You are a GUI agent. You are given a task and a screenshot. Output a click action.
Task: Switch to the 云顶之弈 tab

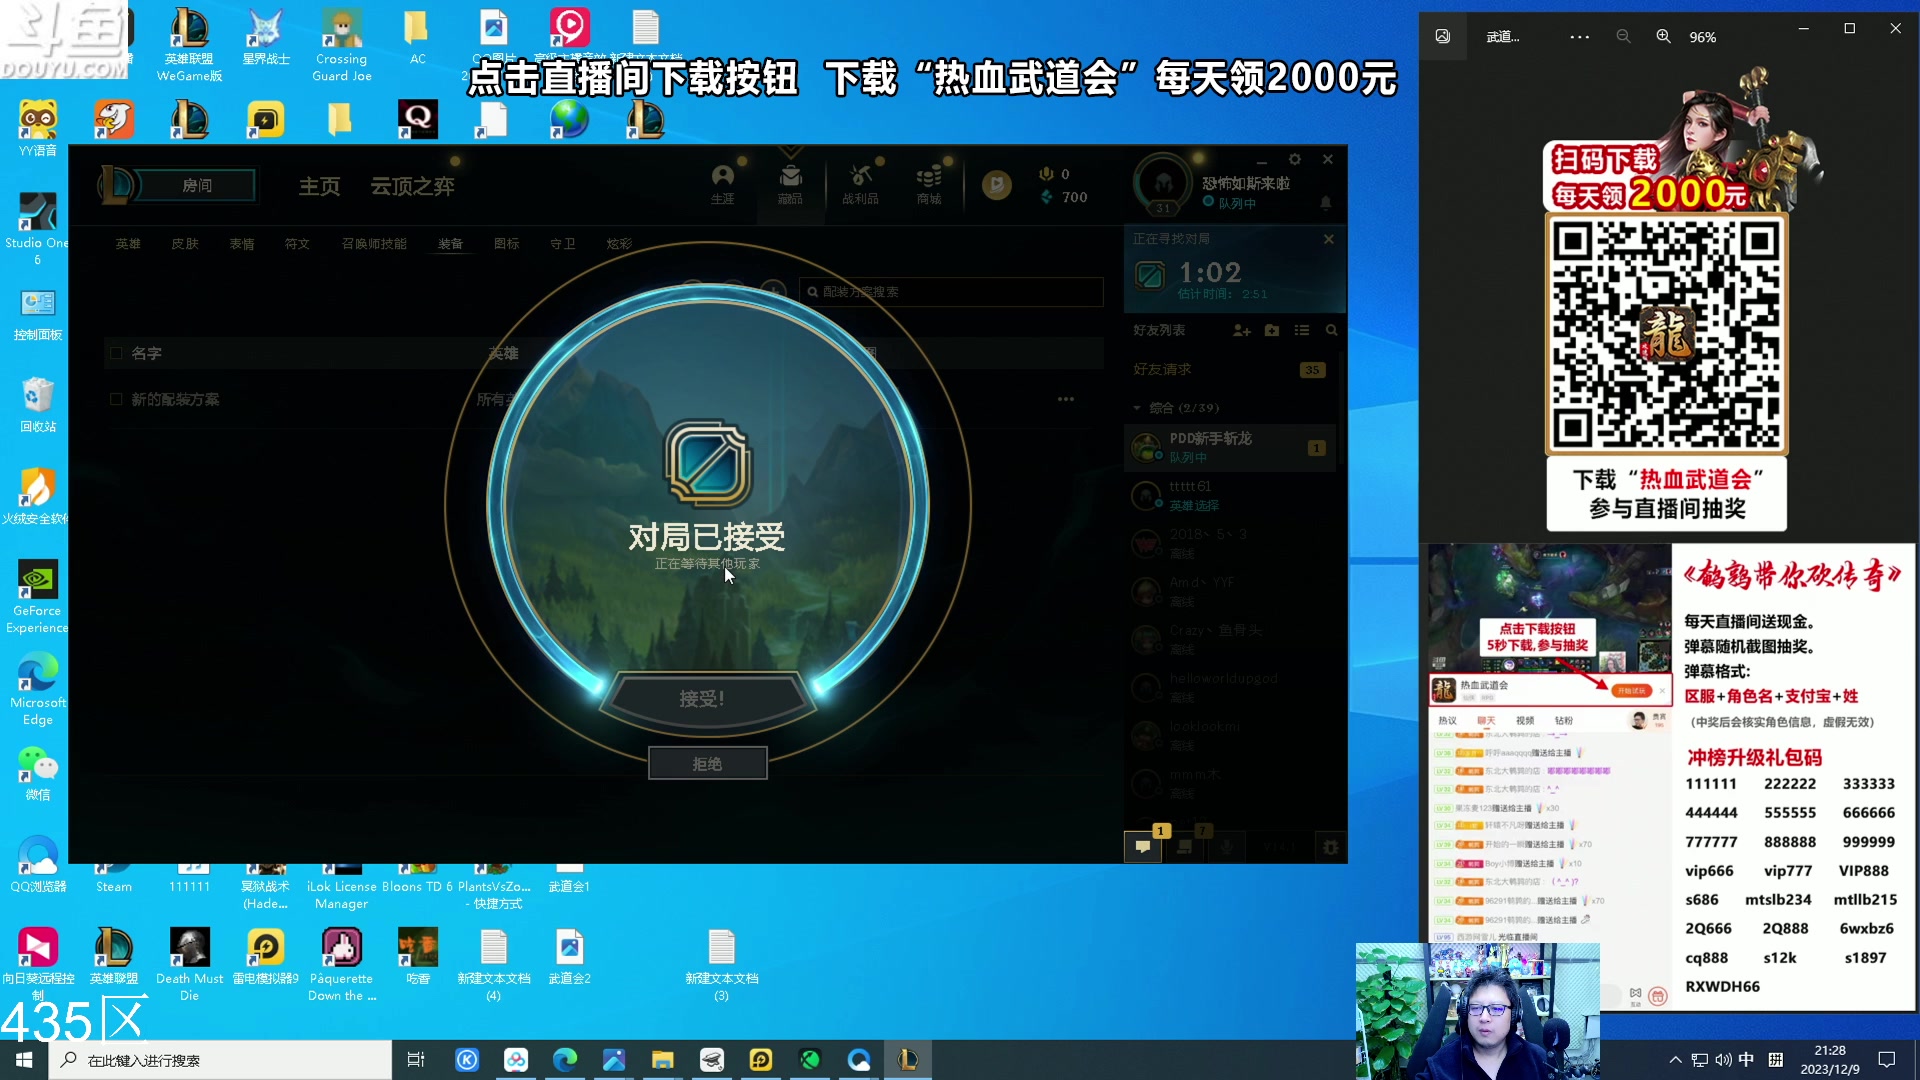(412, 186)
